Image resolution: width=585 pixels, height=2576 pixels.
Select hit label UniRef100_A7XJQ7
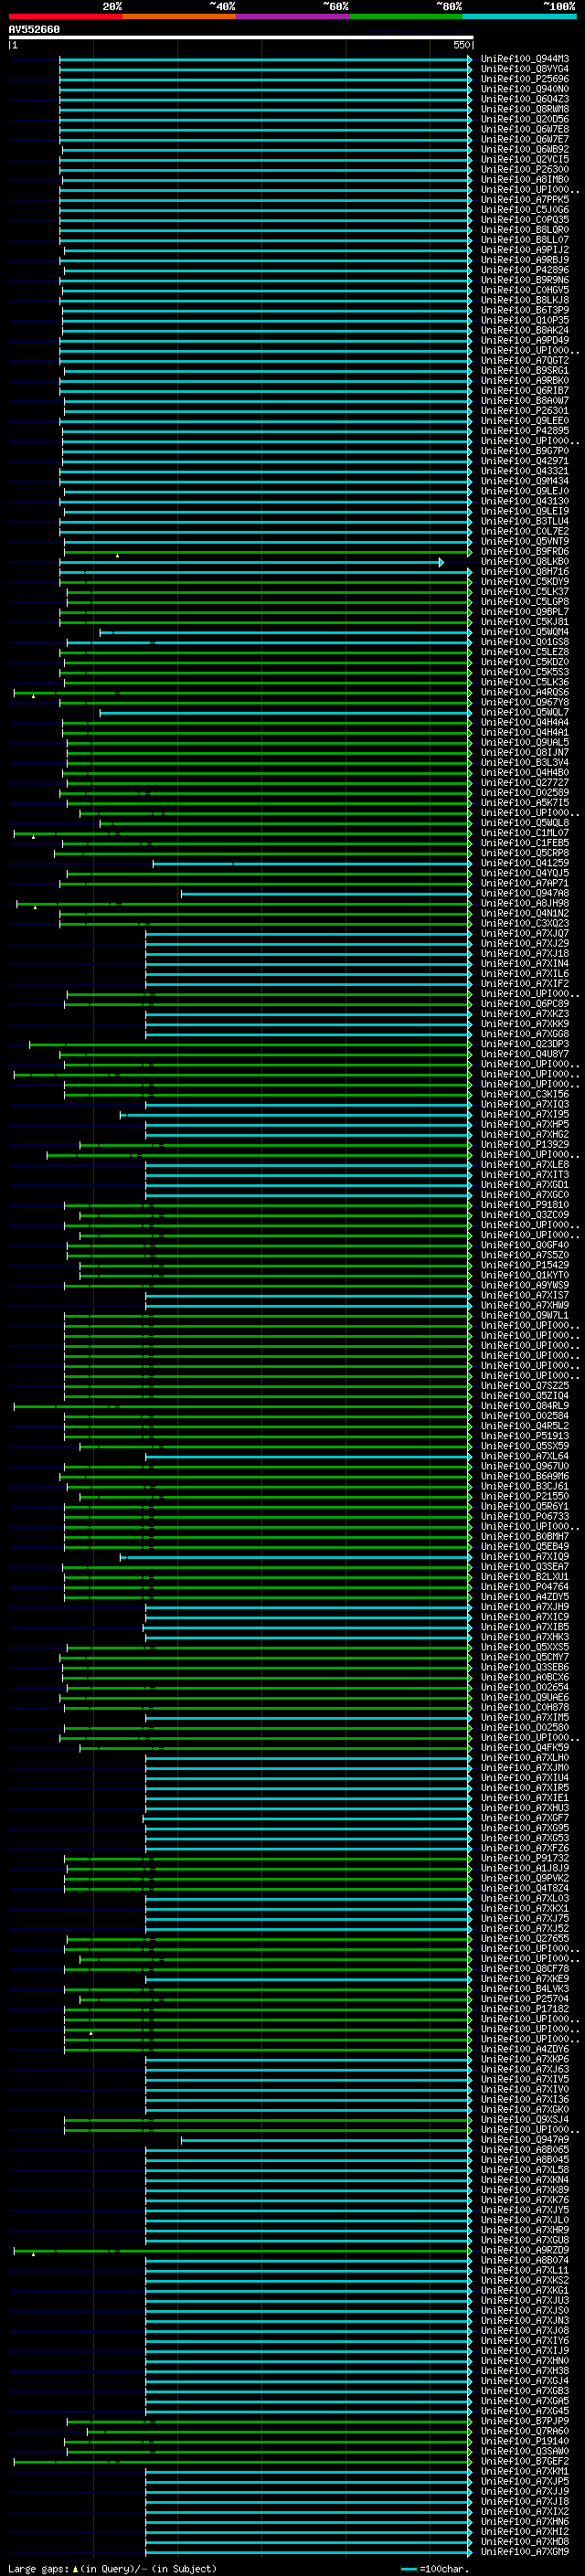[x=525, y=934]
